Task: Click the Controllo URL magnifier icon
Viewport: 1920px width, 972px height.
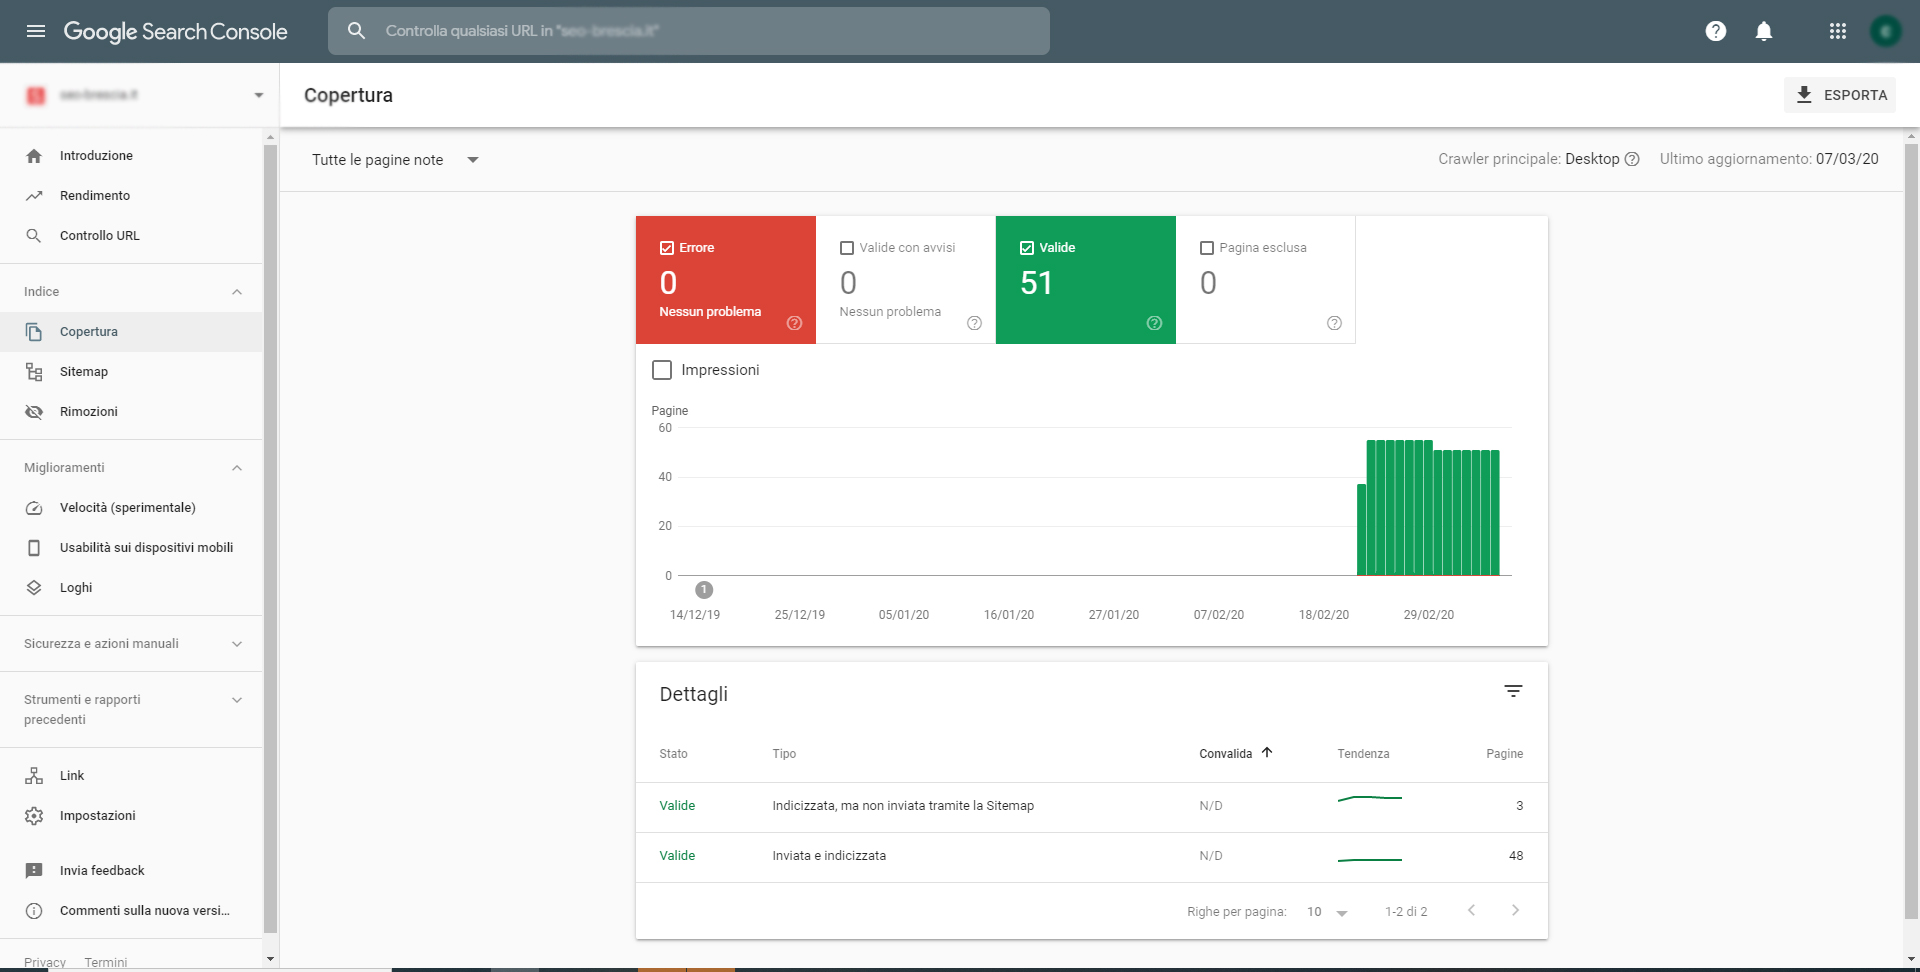Action: click(34, 236)
